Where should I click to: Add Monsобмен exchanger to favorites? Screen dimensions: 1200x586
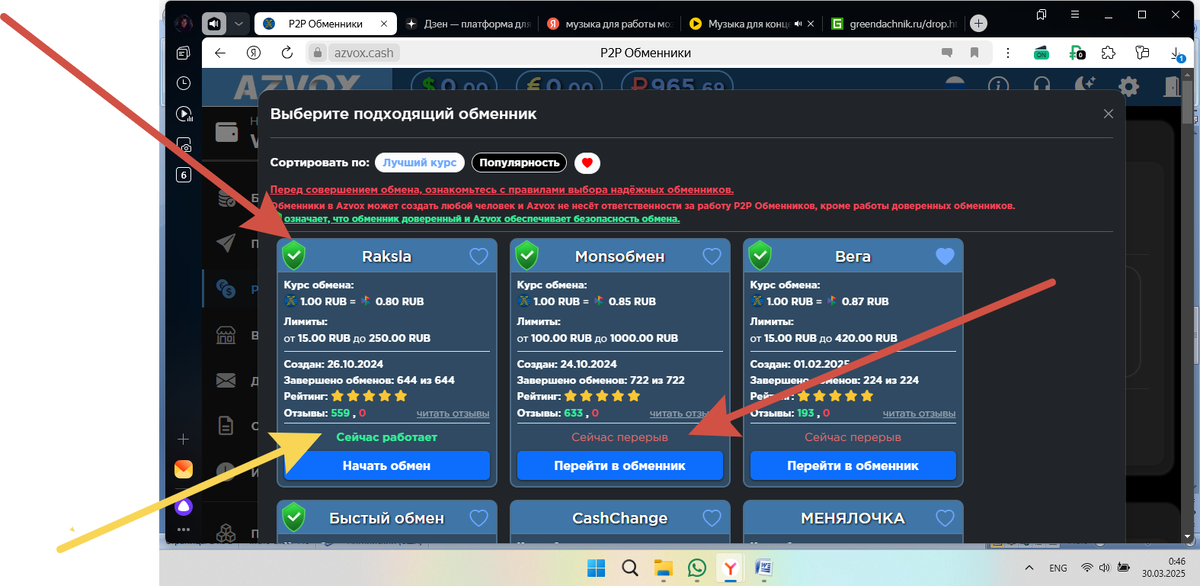point(712,257)
